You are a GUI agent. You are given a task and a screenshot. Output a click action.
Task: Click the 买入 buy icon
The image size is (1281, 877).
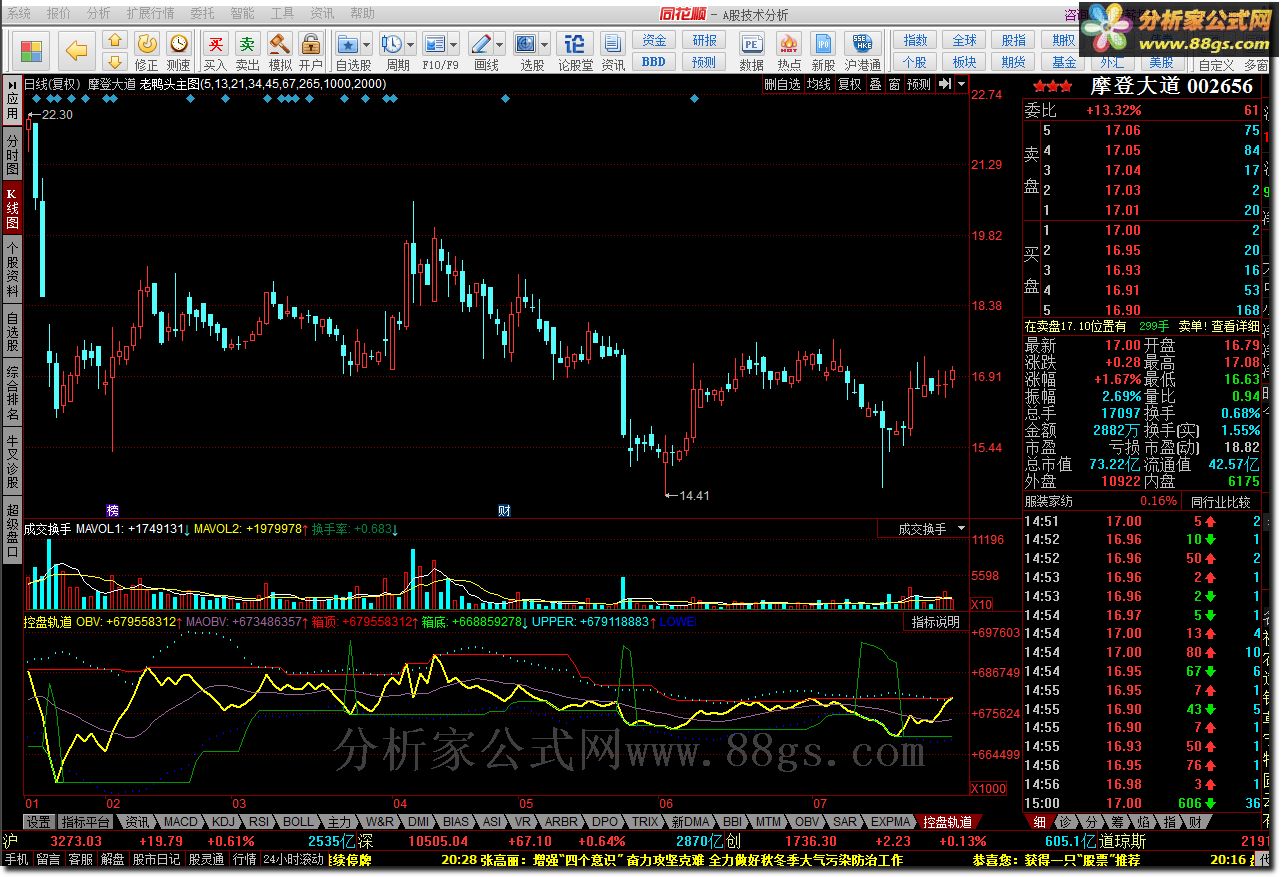click(215, 51)
